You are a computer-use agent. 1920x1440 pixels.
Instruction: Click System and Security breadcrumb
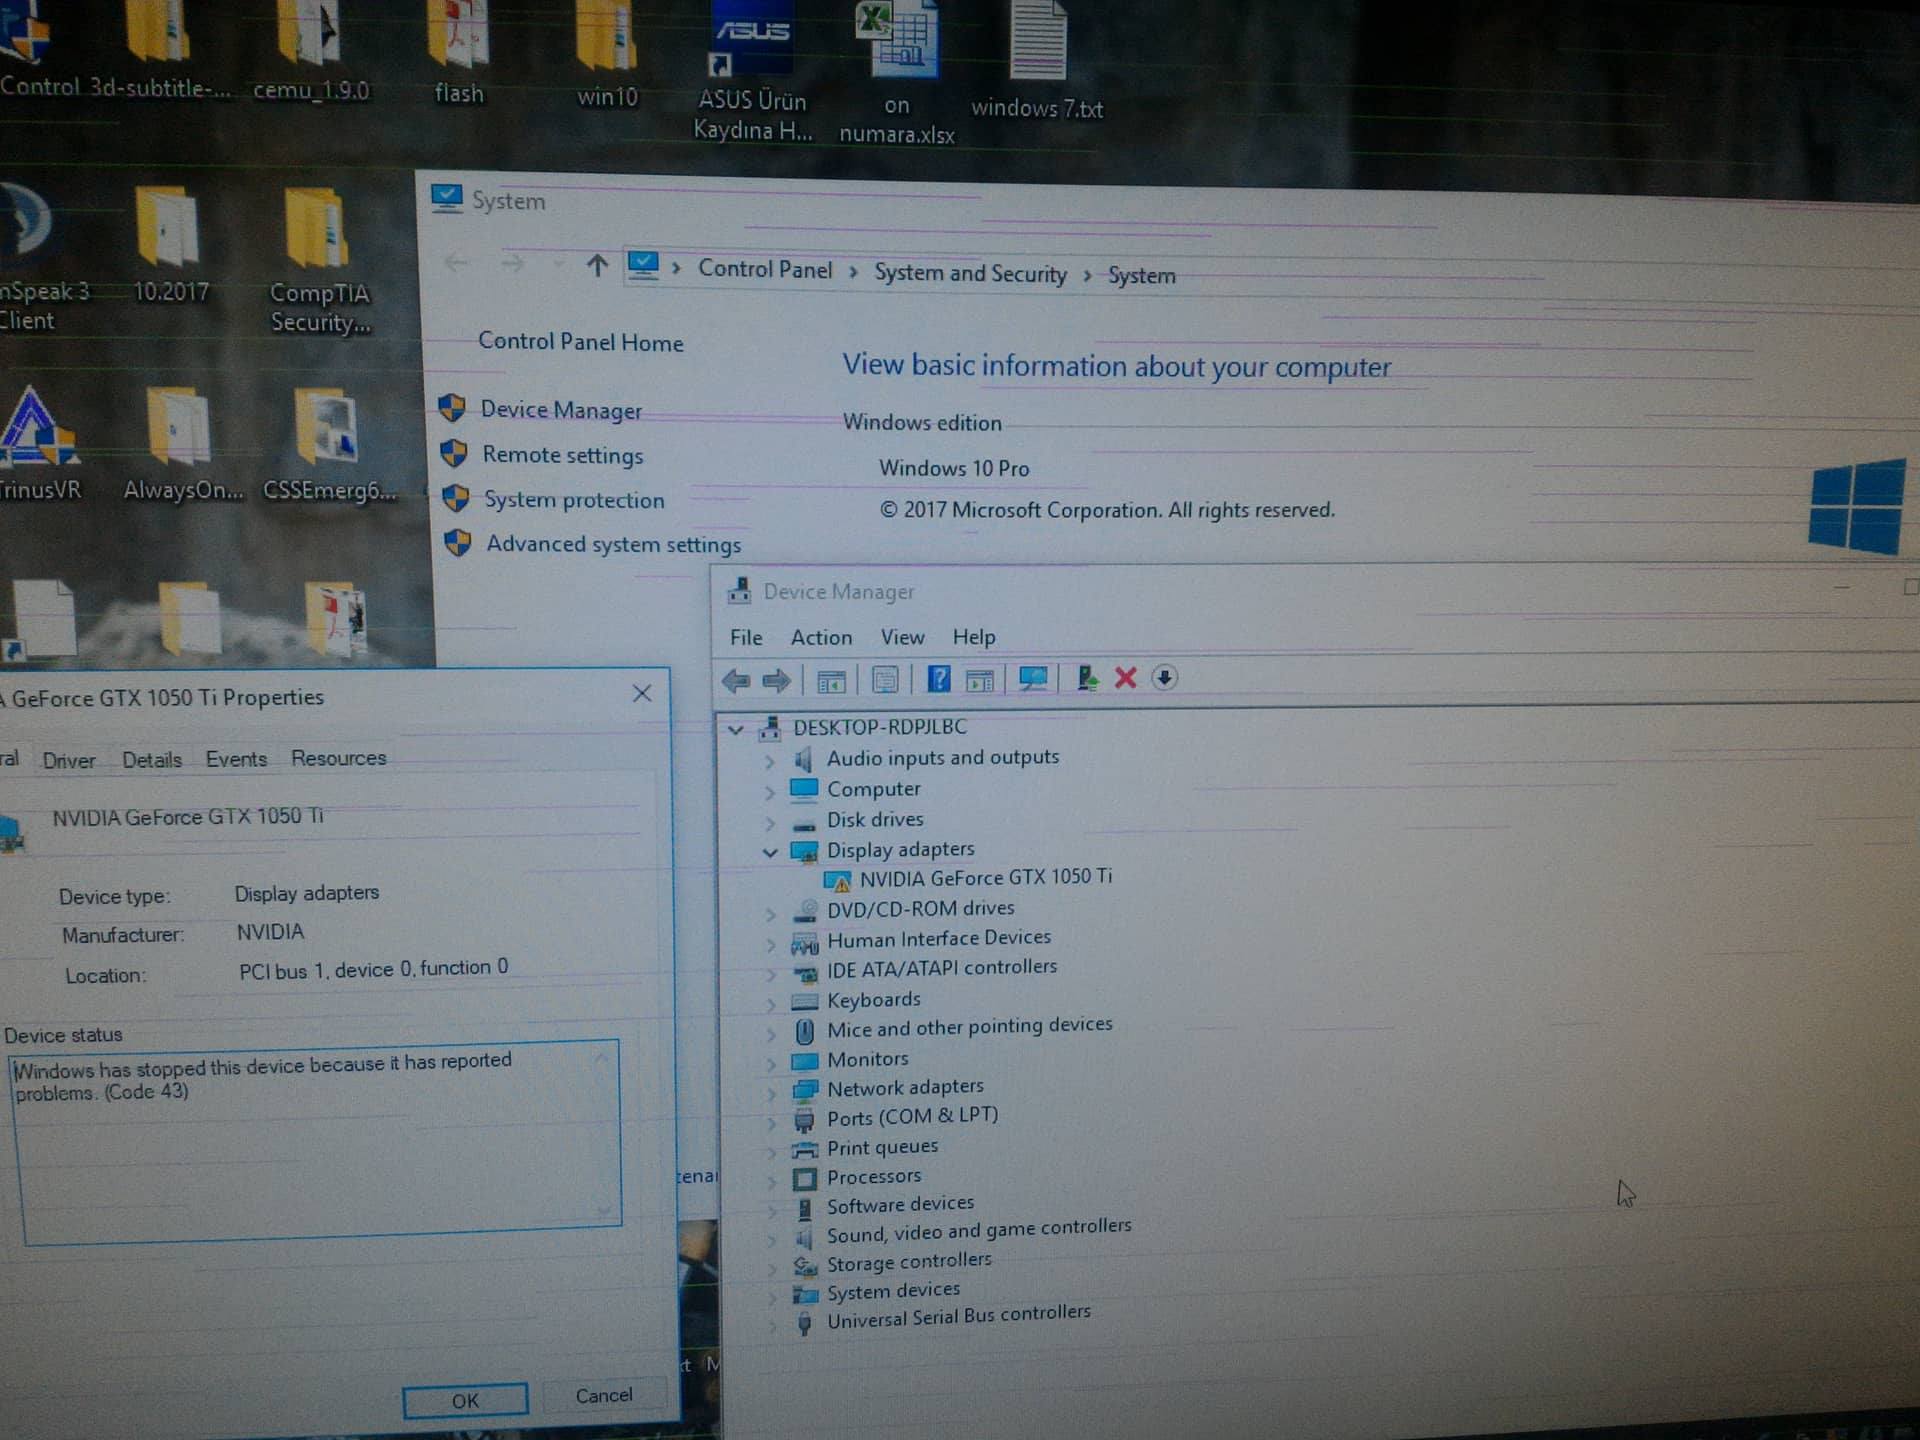[971, 273]
